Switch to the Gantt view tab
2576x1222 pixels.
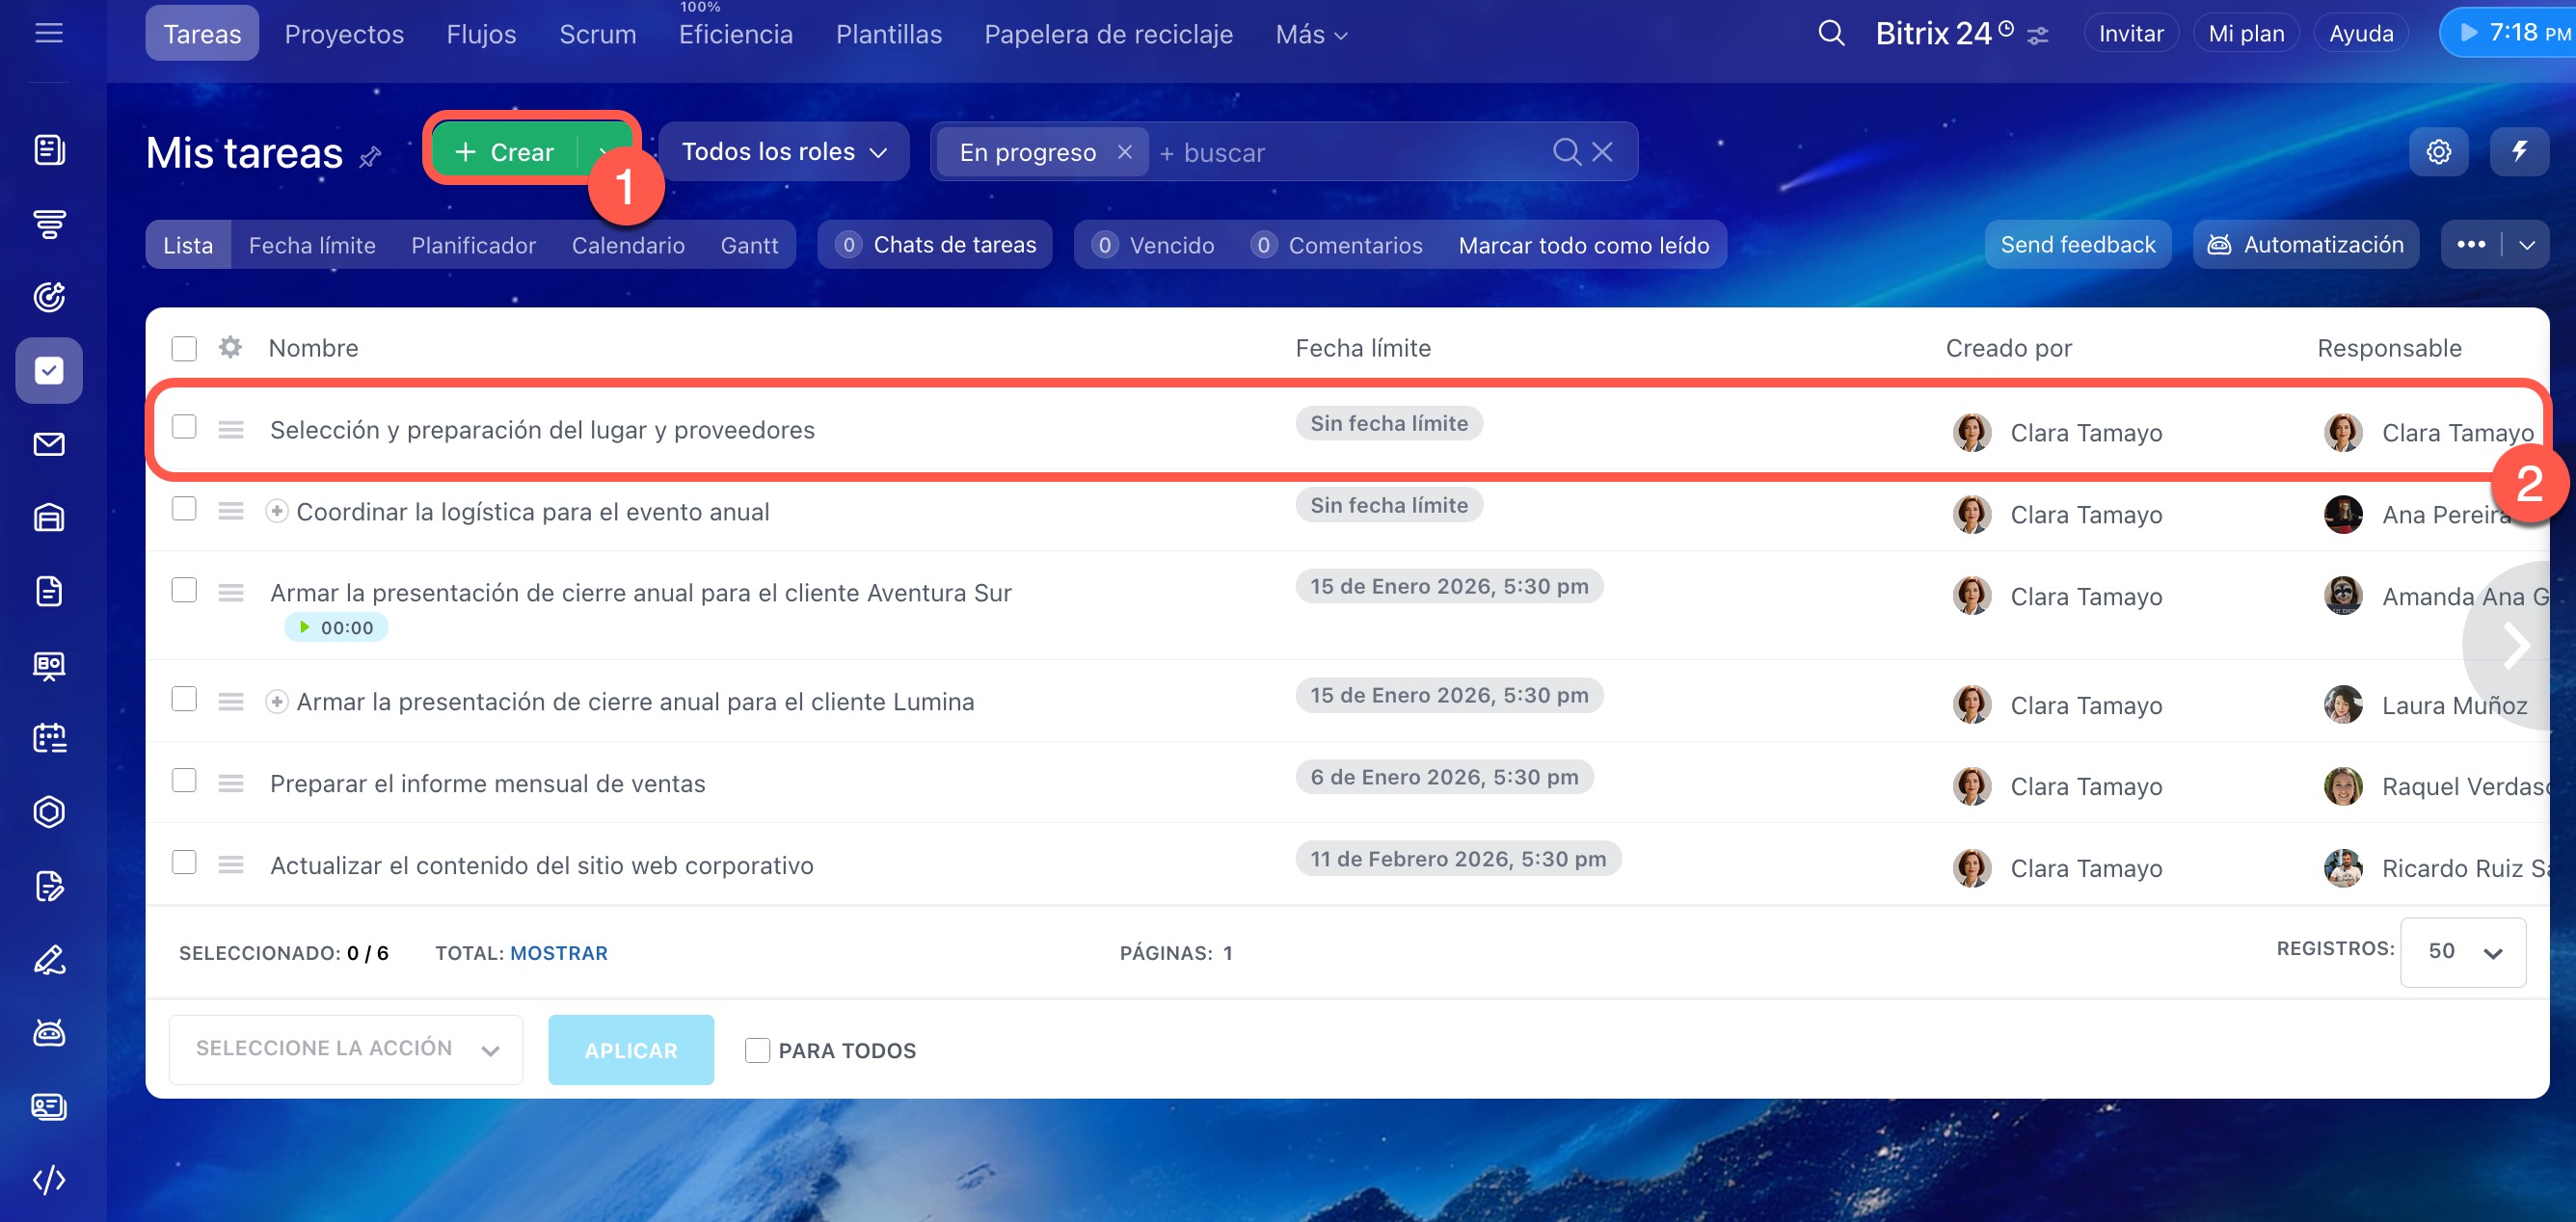[x=749, y=245]
